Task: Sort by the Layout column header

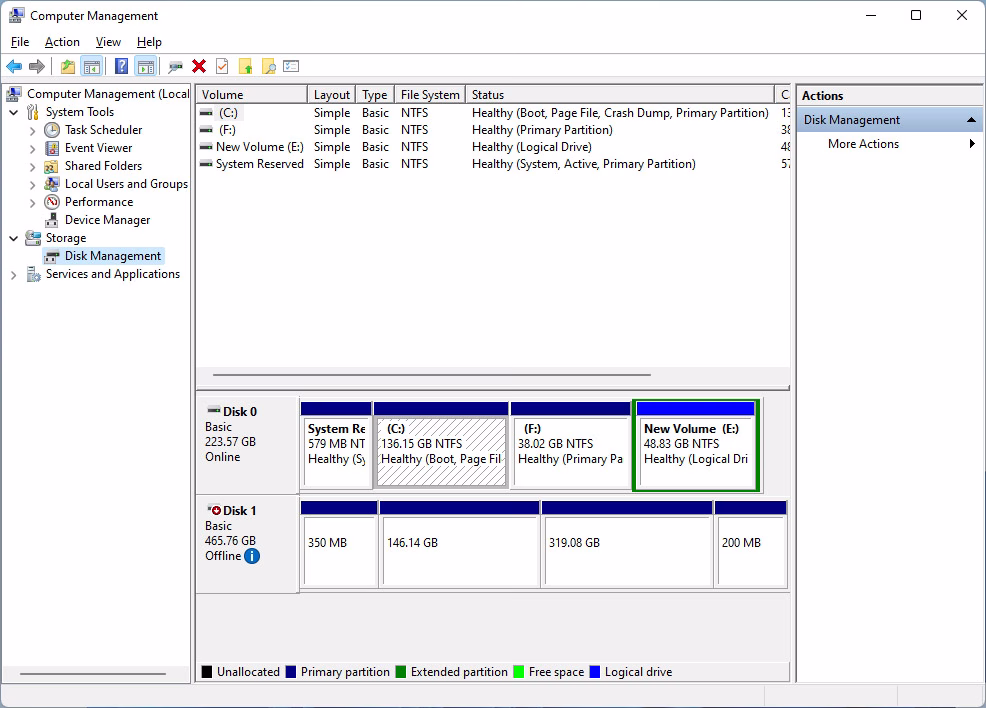Action: click(x=331, y=94)
